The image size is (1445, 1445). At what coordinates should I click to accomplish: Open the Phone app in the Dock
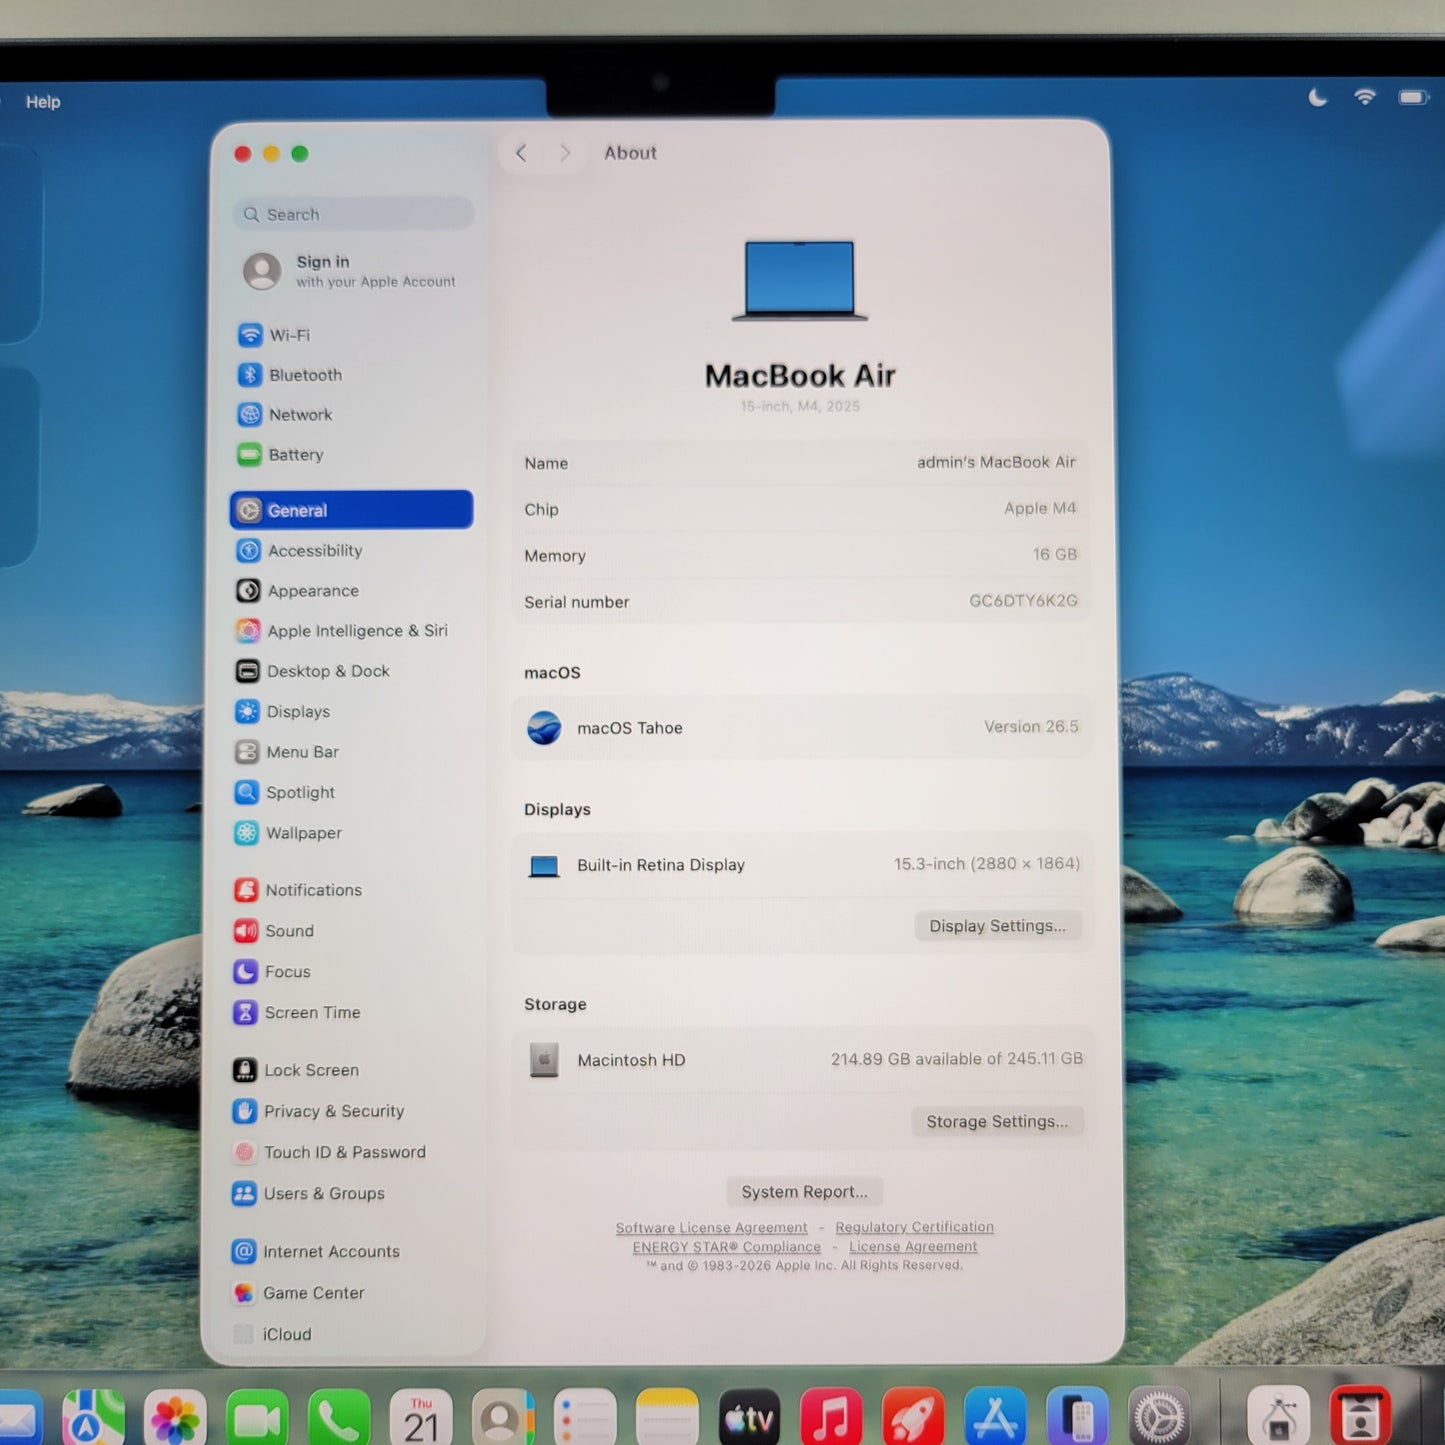tap(339, 1418)
